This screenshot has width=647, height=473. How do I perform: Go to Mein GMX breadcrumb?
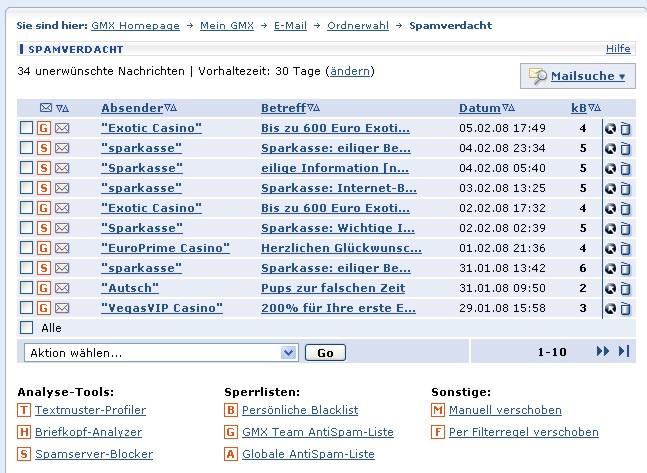pyautogui.click(x=227, y=26)
